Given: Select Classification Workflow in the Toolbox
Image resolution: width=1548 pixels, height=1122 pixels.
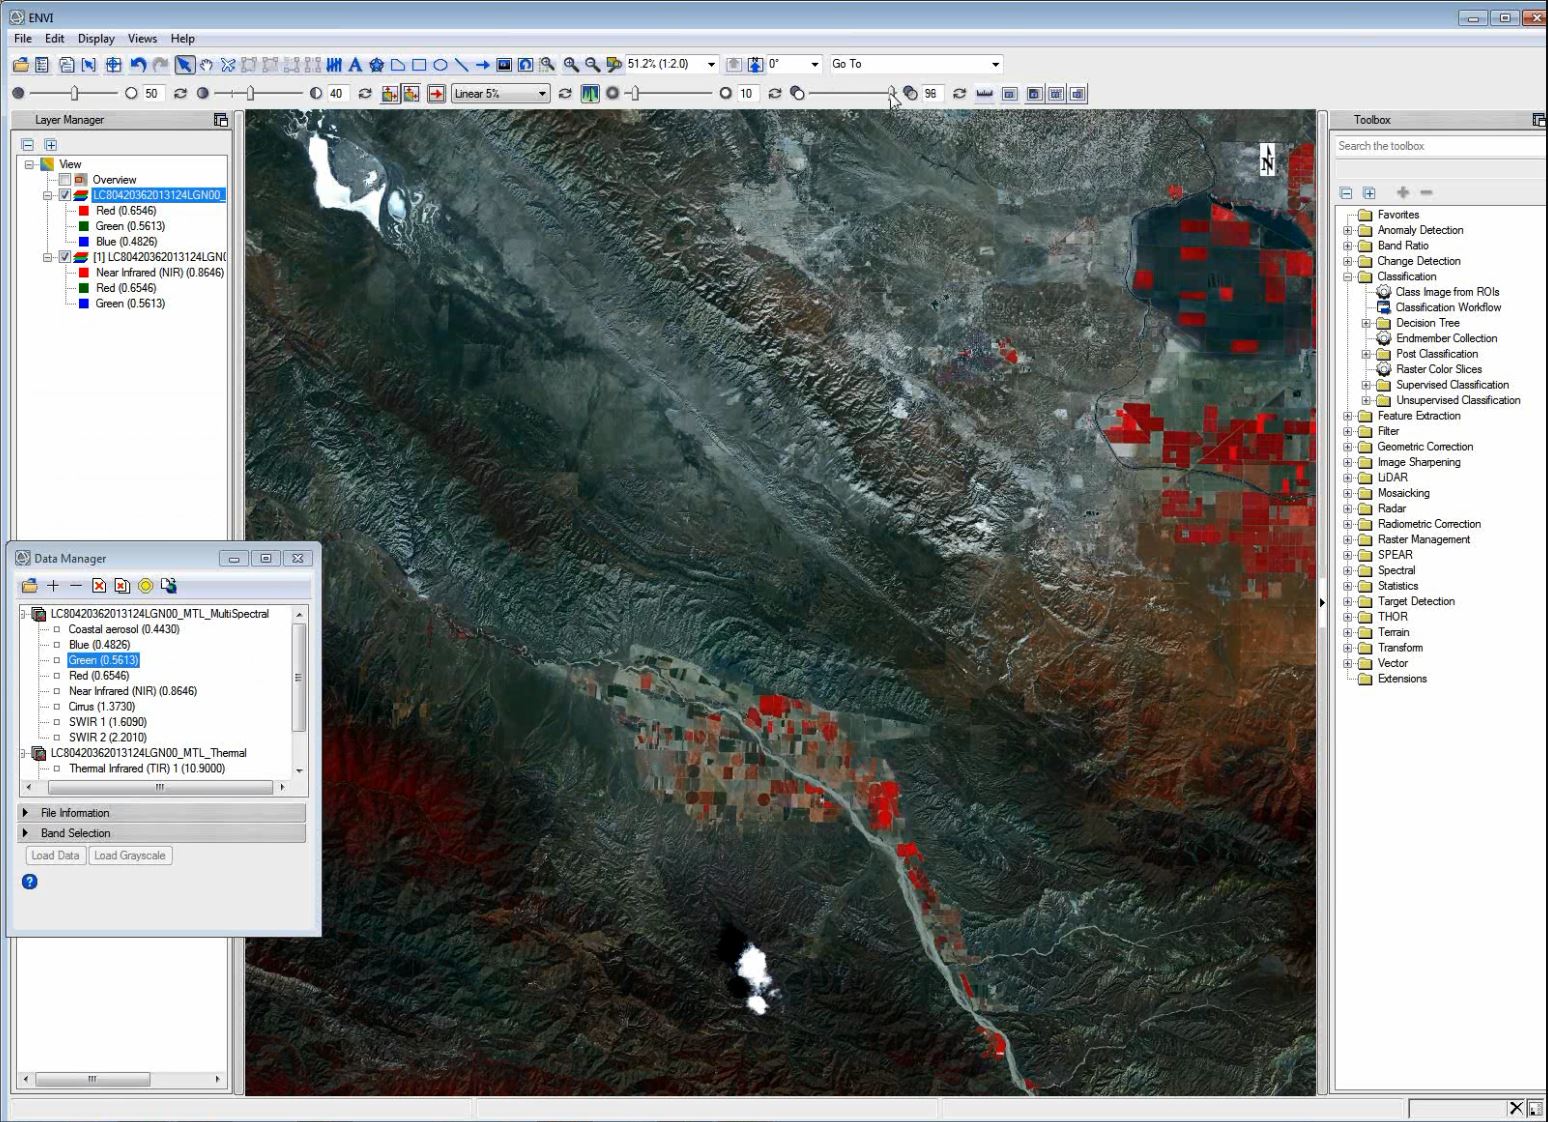Looking at the screenshot, I should click(1447, 307).
